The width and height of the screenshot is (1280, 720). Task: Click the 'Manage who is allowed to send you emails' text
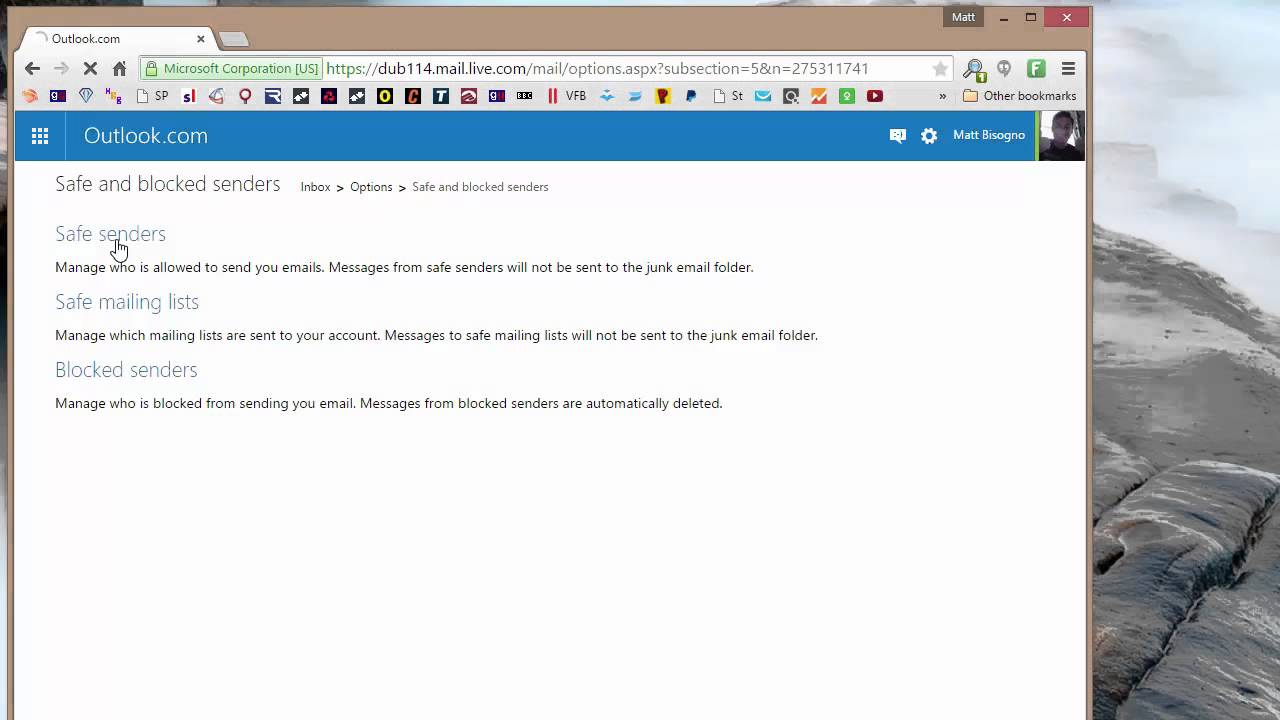pyautogui.click(x=190, y=268)
